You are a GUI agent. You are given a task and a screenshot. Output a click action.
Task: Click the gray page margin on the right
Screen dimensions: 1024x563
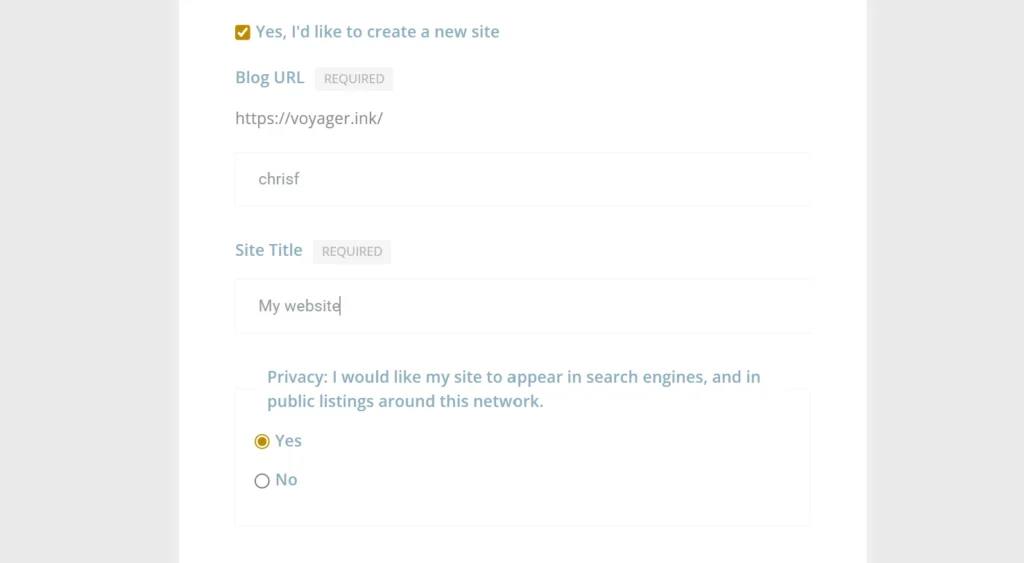[944, 280]
